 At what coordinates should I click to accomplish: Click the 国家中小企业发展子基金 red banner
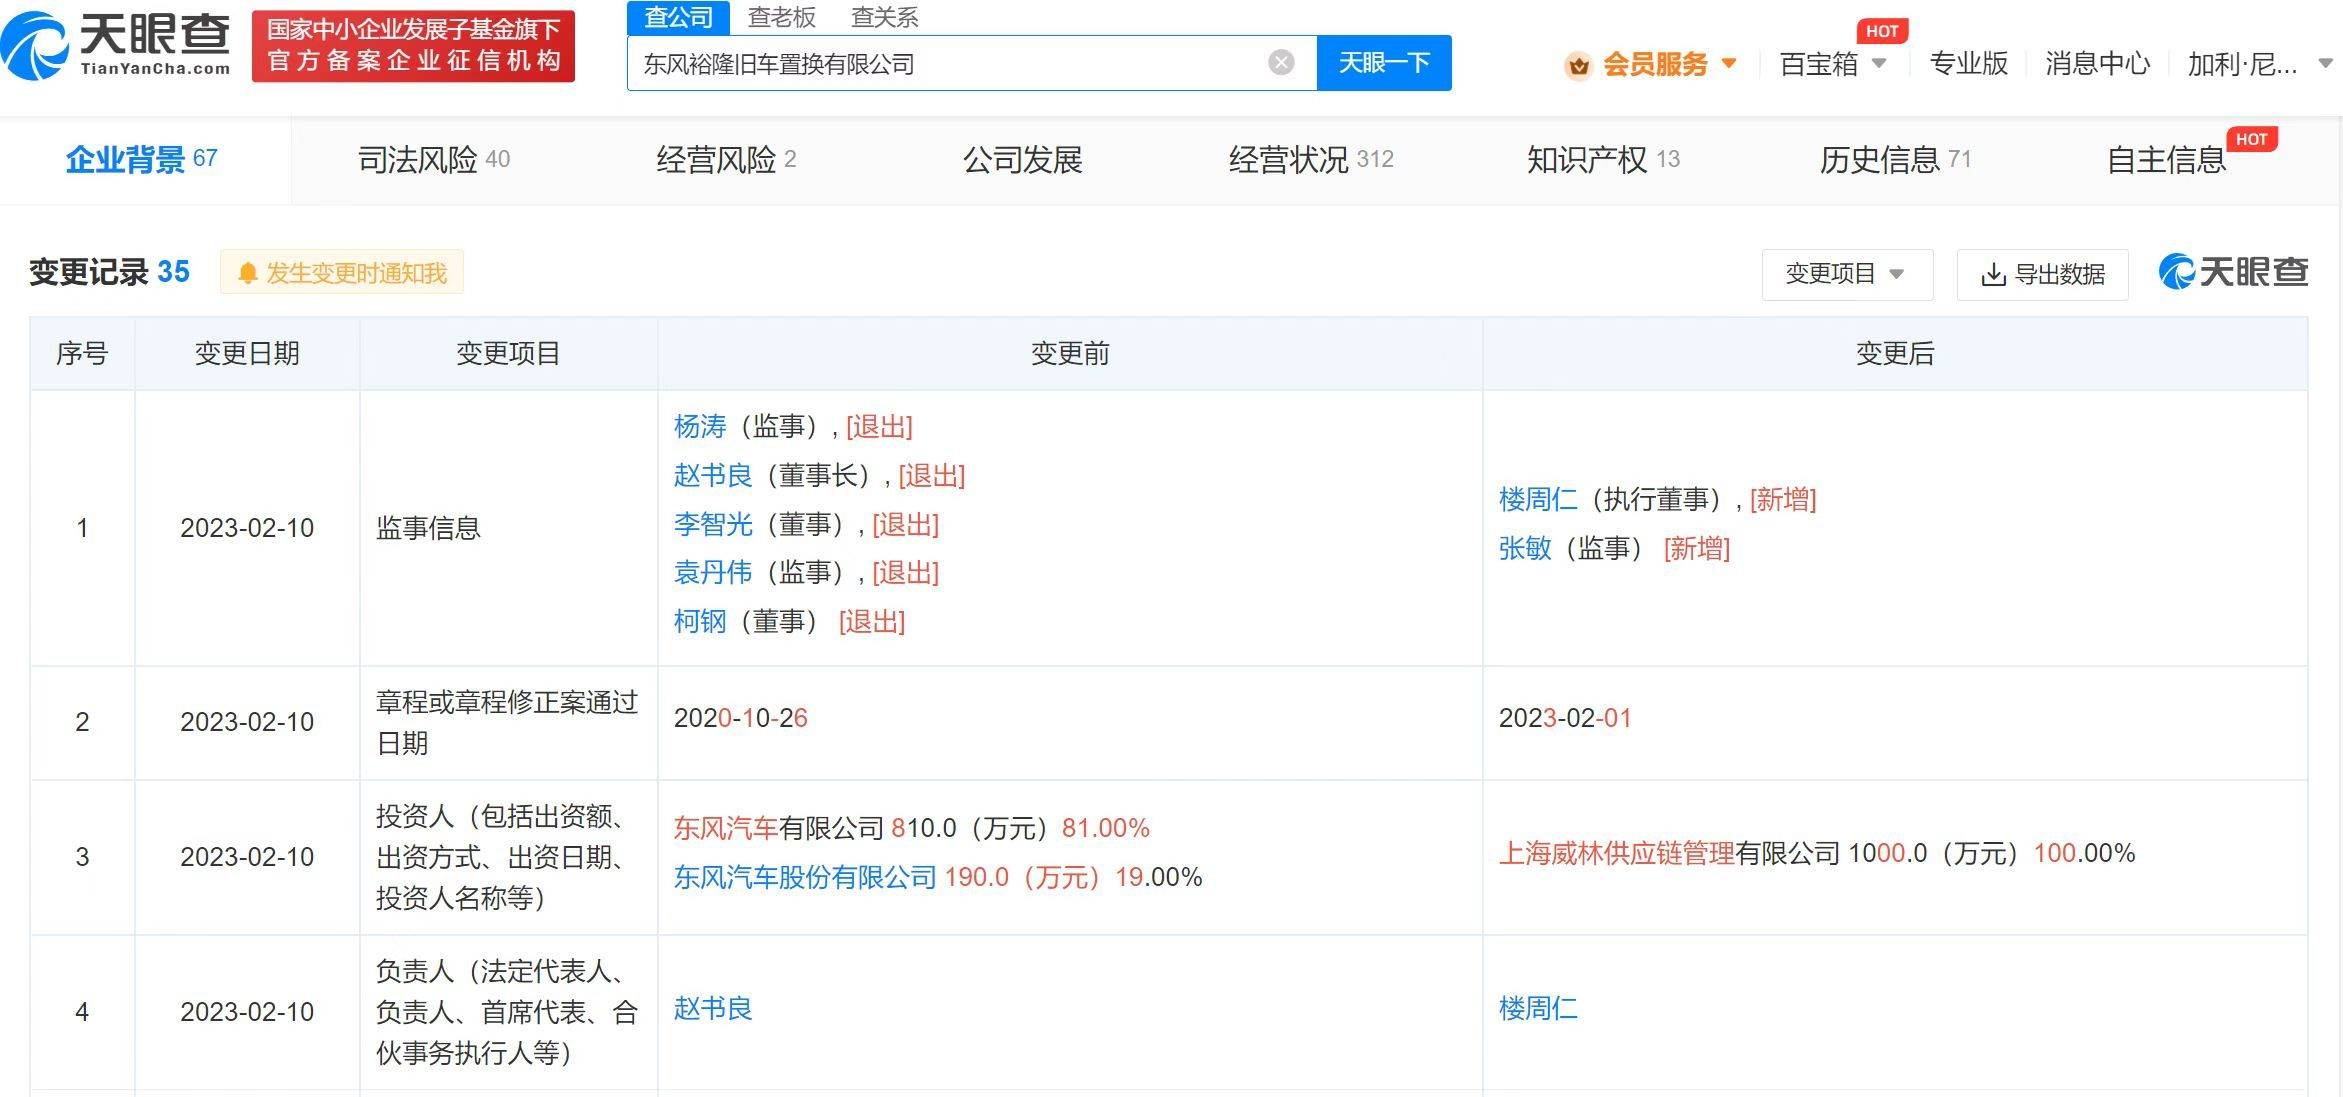[413, 46]
